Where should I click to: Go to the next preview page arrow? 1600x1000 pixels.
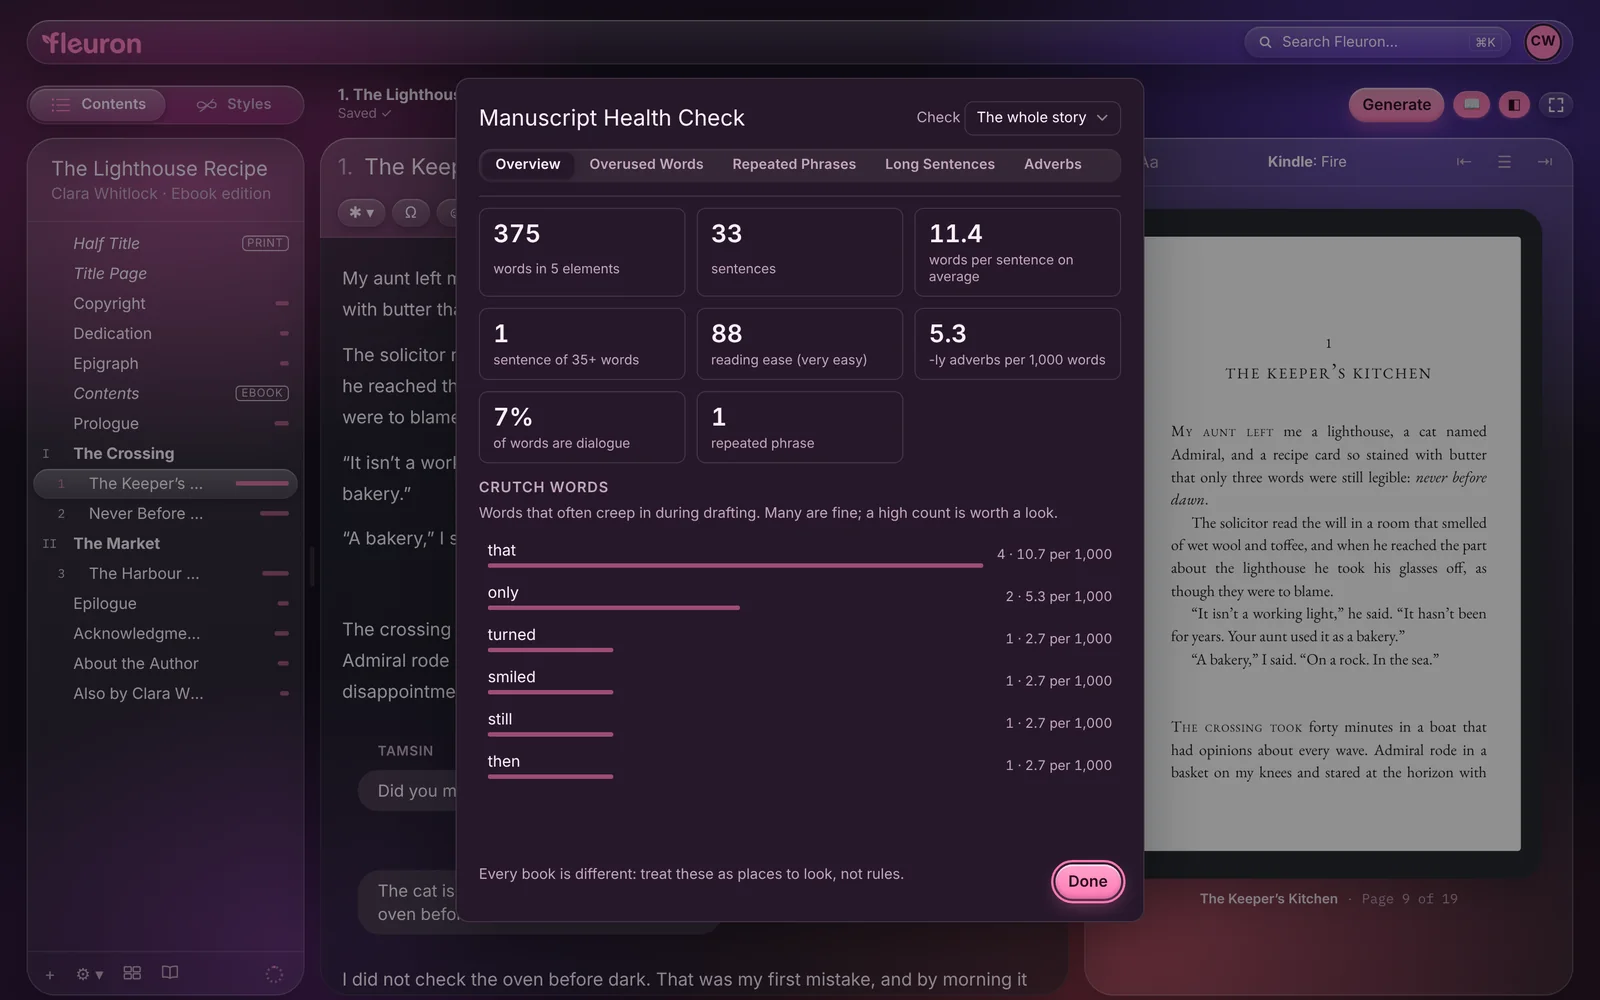[x=1545, y=162]
